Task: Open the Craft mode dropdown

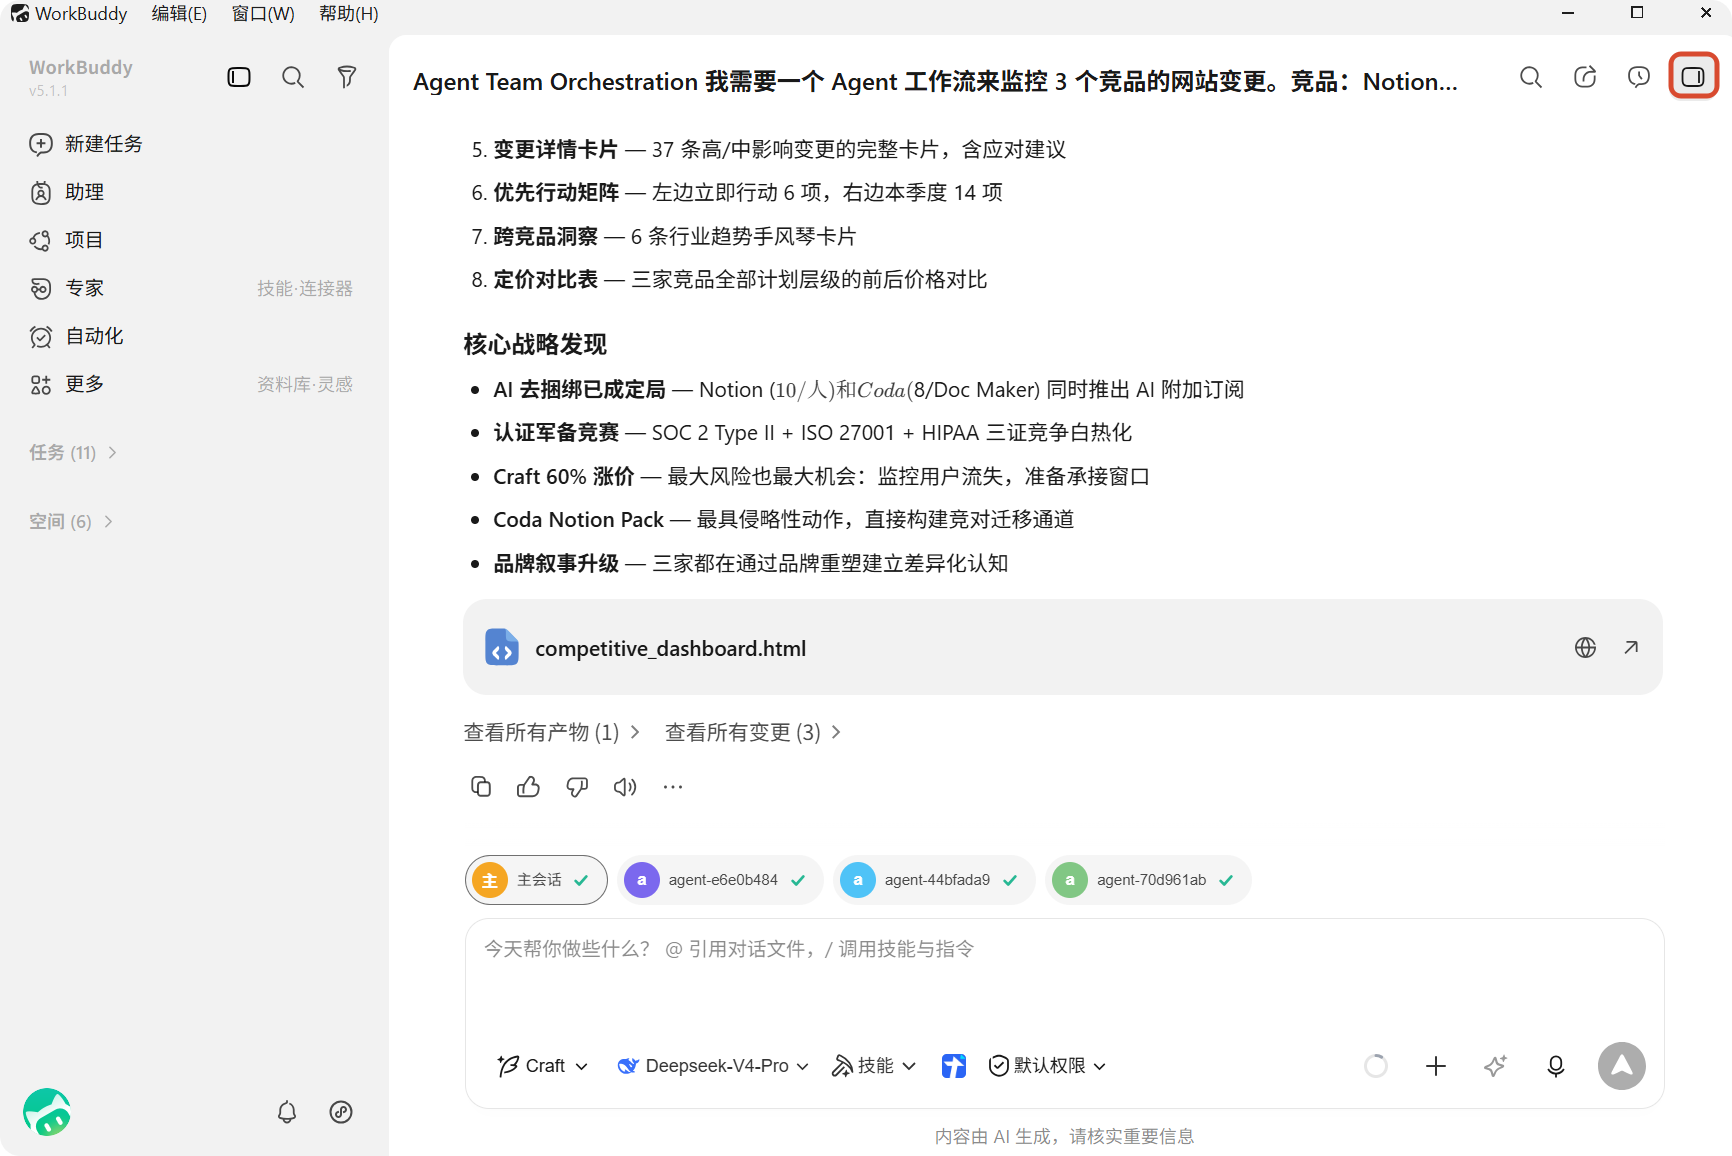Action: 543,1066
